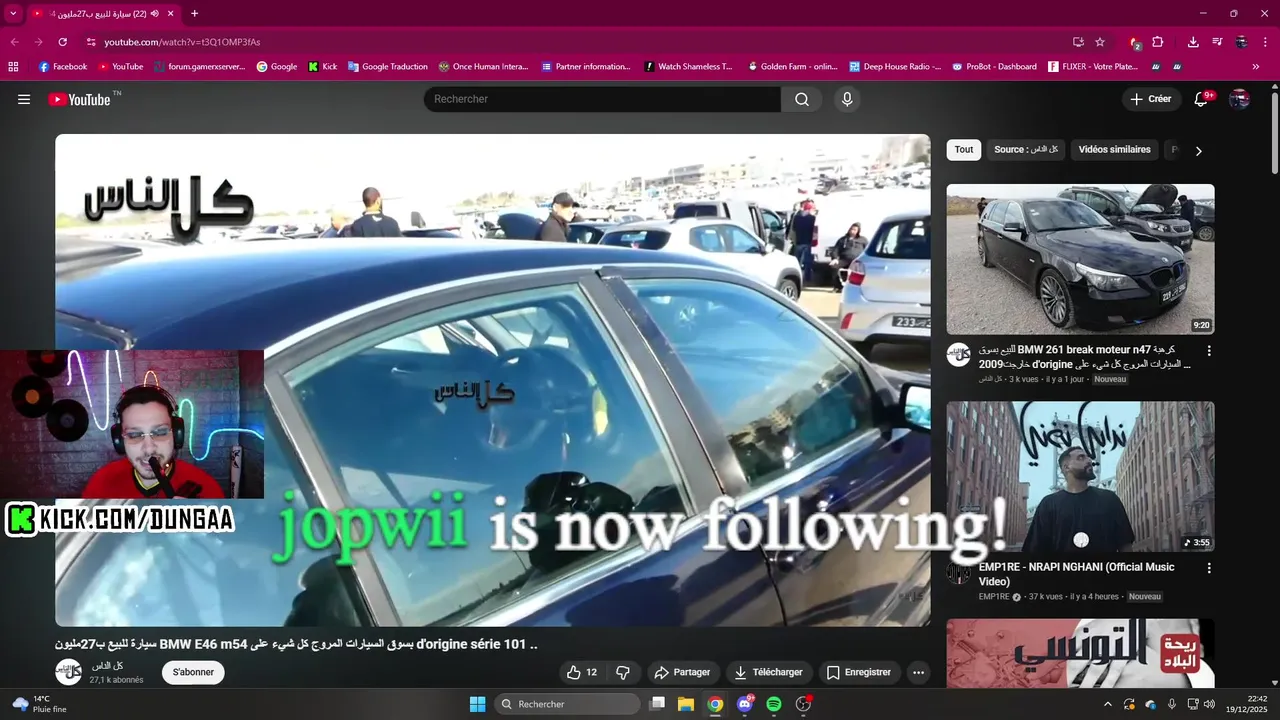Viewport: 1280px width, 720px height.
Task: Click the Chrome address bar URL
Action: tap(182, 42)
